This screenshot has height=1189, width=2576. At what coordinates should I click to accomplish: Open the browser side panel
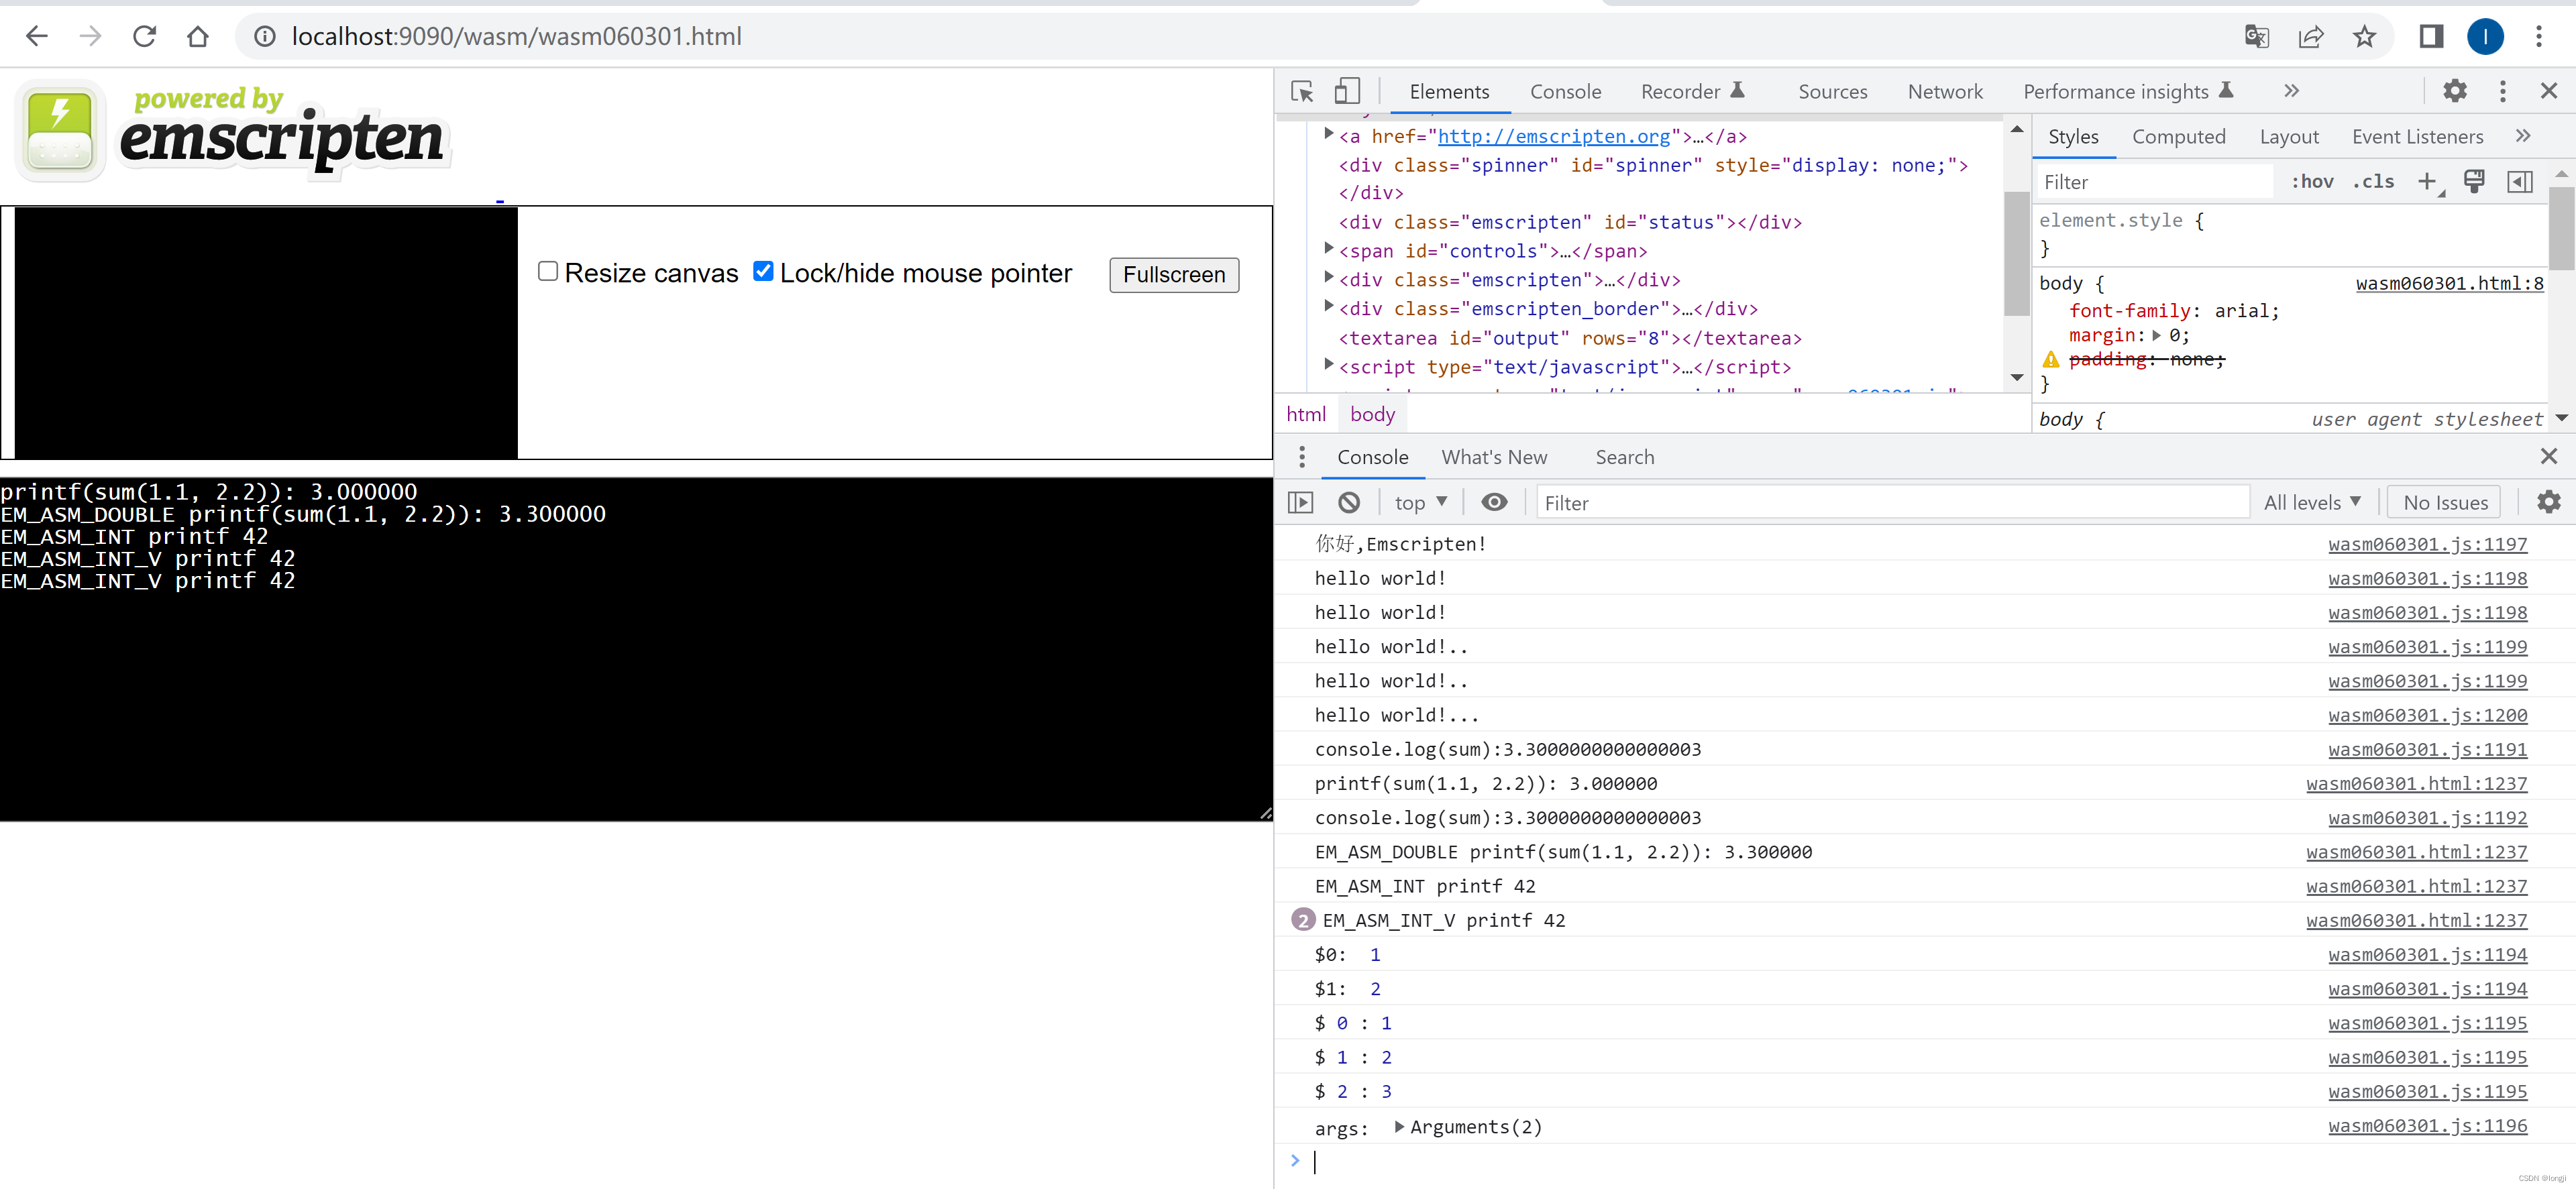click(x=2432, y=37)
